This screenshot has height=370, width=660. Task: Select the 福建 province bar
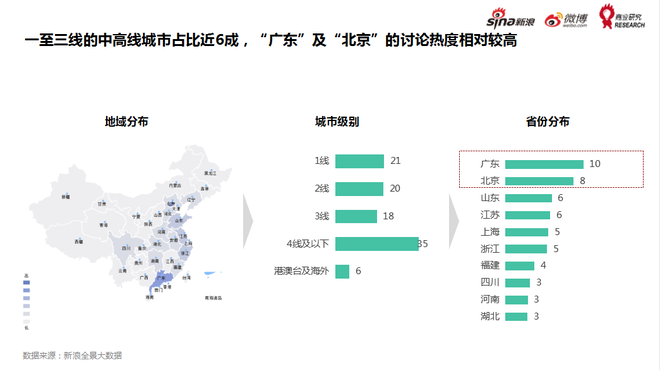click(519, 266)
